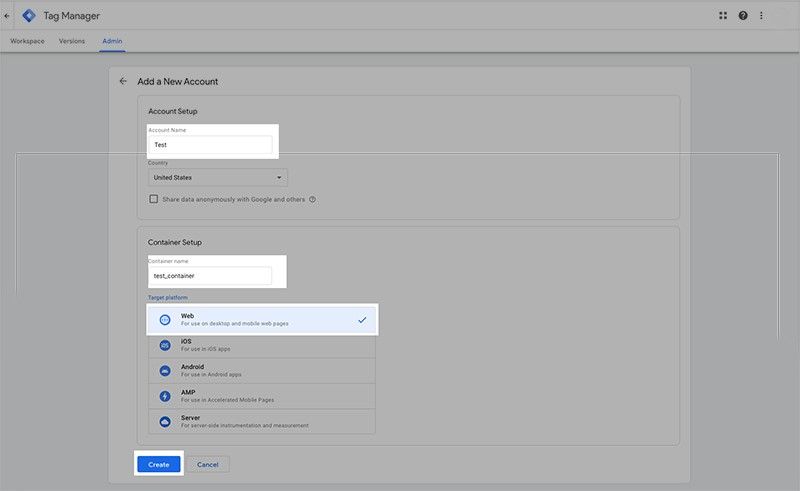Switch to the Versions tab
This screenshot has width=800, height=491.
coord(72,41)
